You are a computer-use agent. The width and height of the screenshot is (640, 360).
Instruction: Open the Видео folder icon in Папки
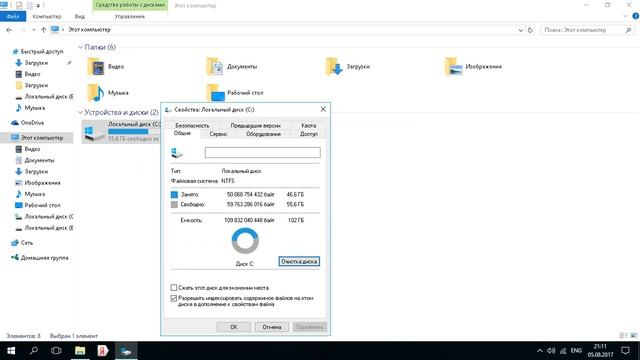coord(96,67)
